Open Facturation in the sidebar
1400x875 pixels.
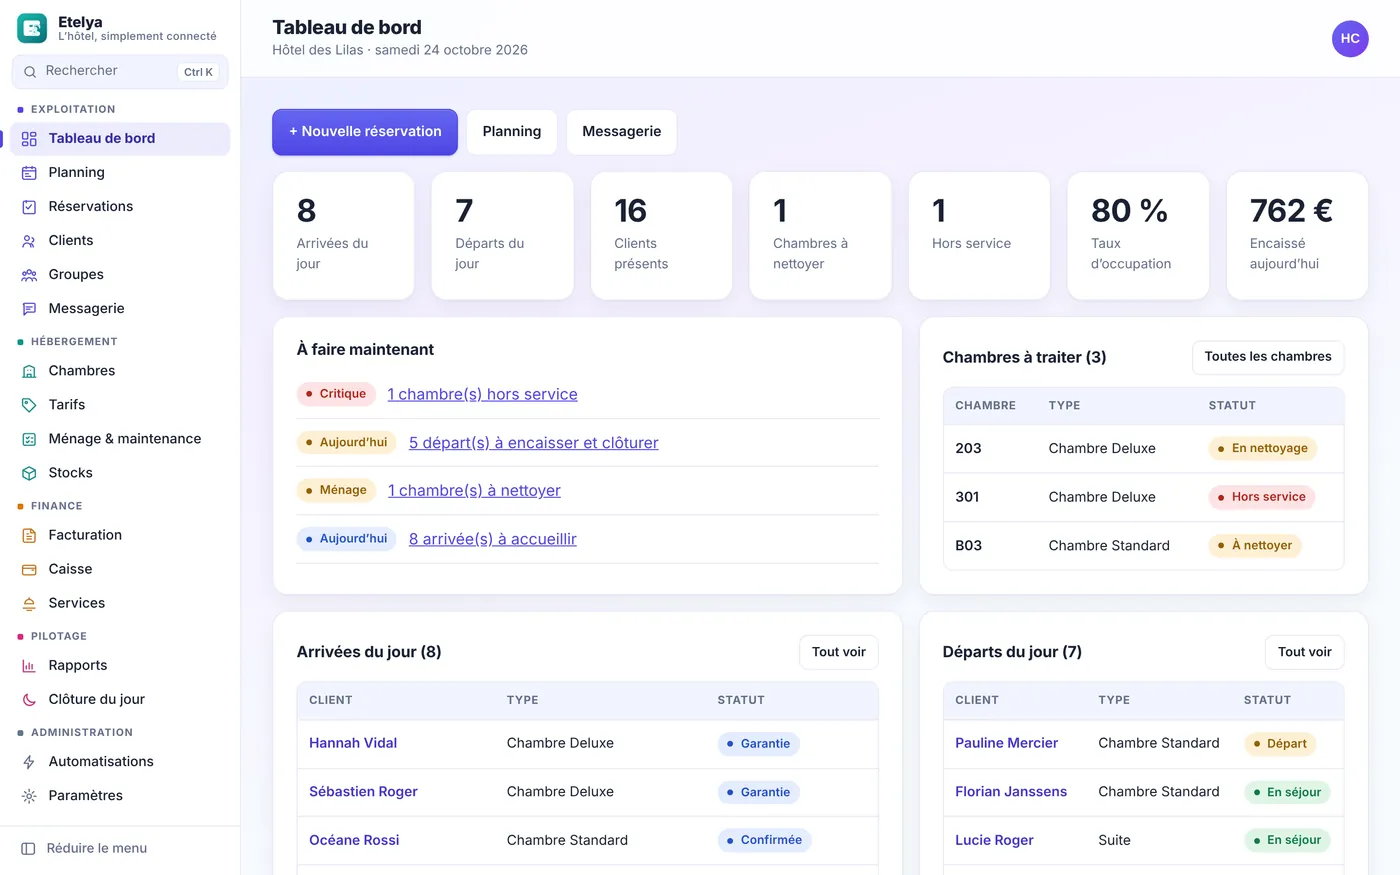click(120, 535)
